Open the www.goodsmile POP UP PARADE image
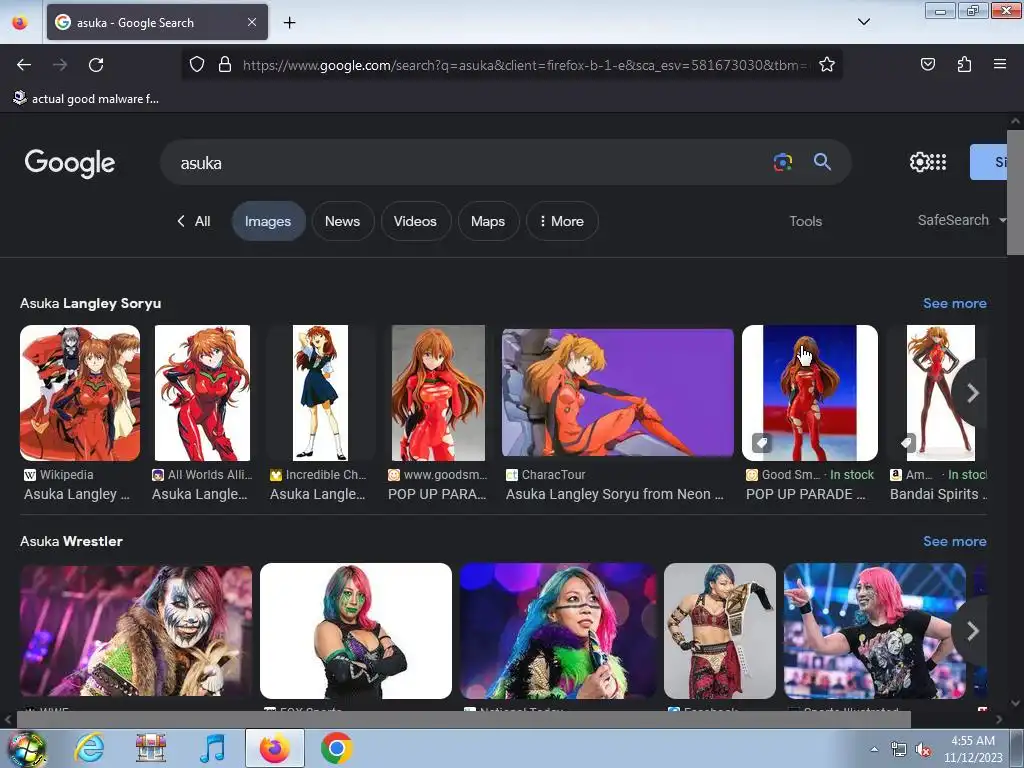 click(438, 393)
